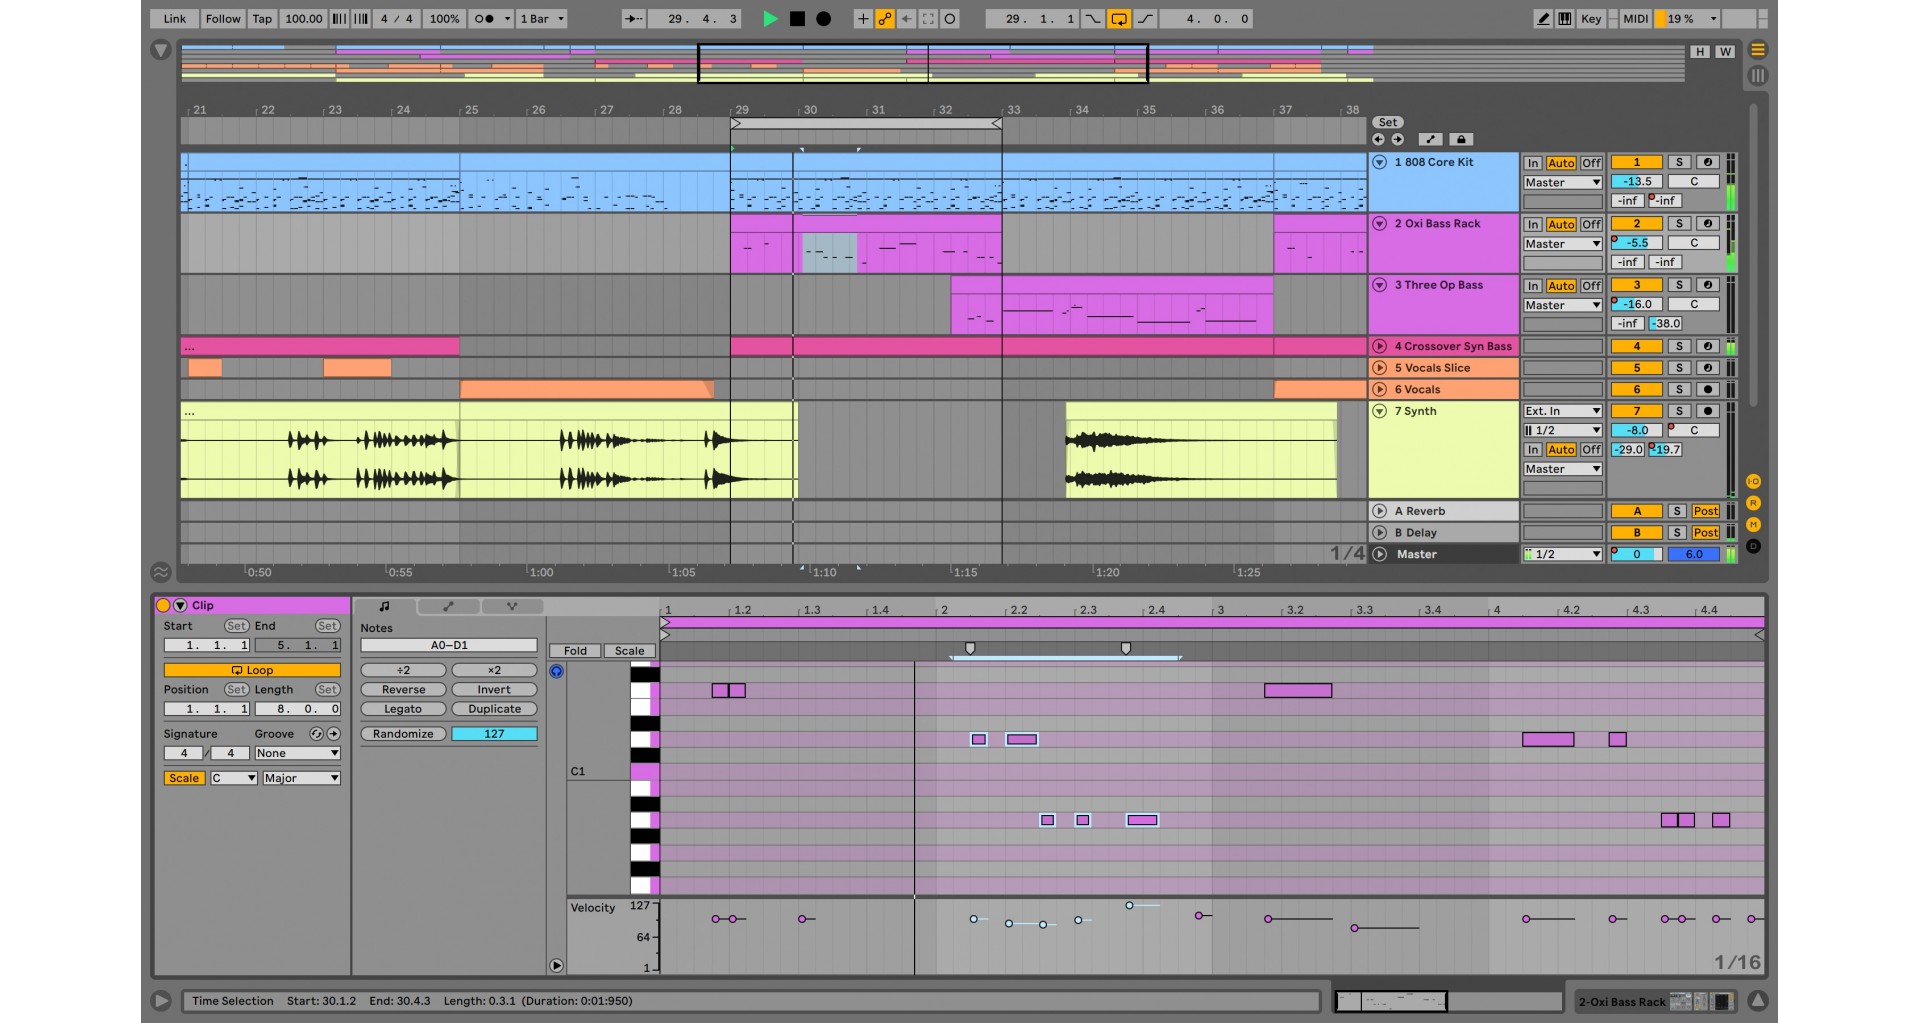Click the Re-enable Automation arrow button
1920x1023 pixels.
[x=907, y=19]
